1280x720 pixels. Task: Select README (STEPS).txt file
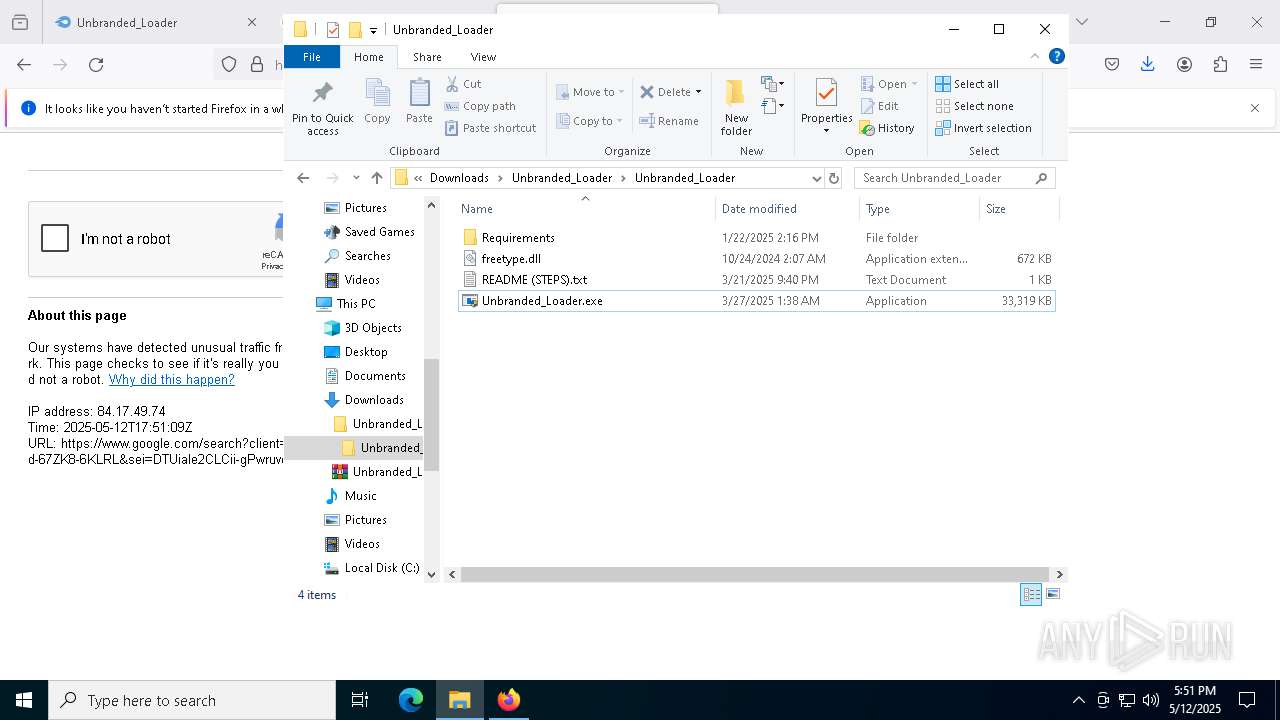tap(756, 280)
